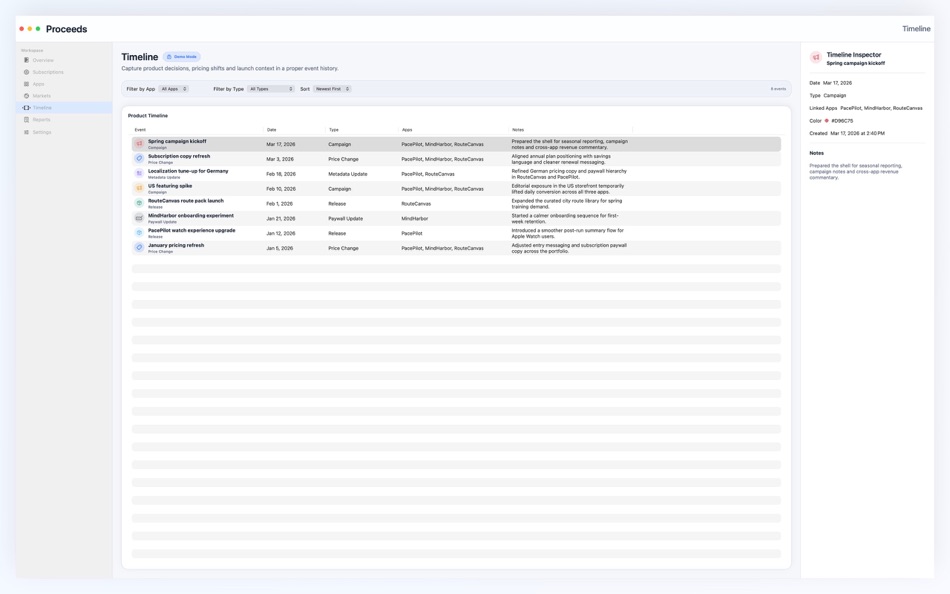Screen dimensions: 950x594
Task: Change Sort using the Newest First dropdown
Action: coord(329,88)
